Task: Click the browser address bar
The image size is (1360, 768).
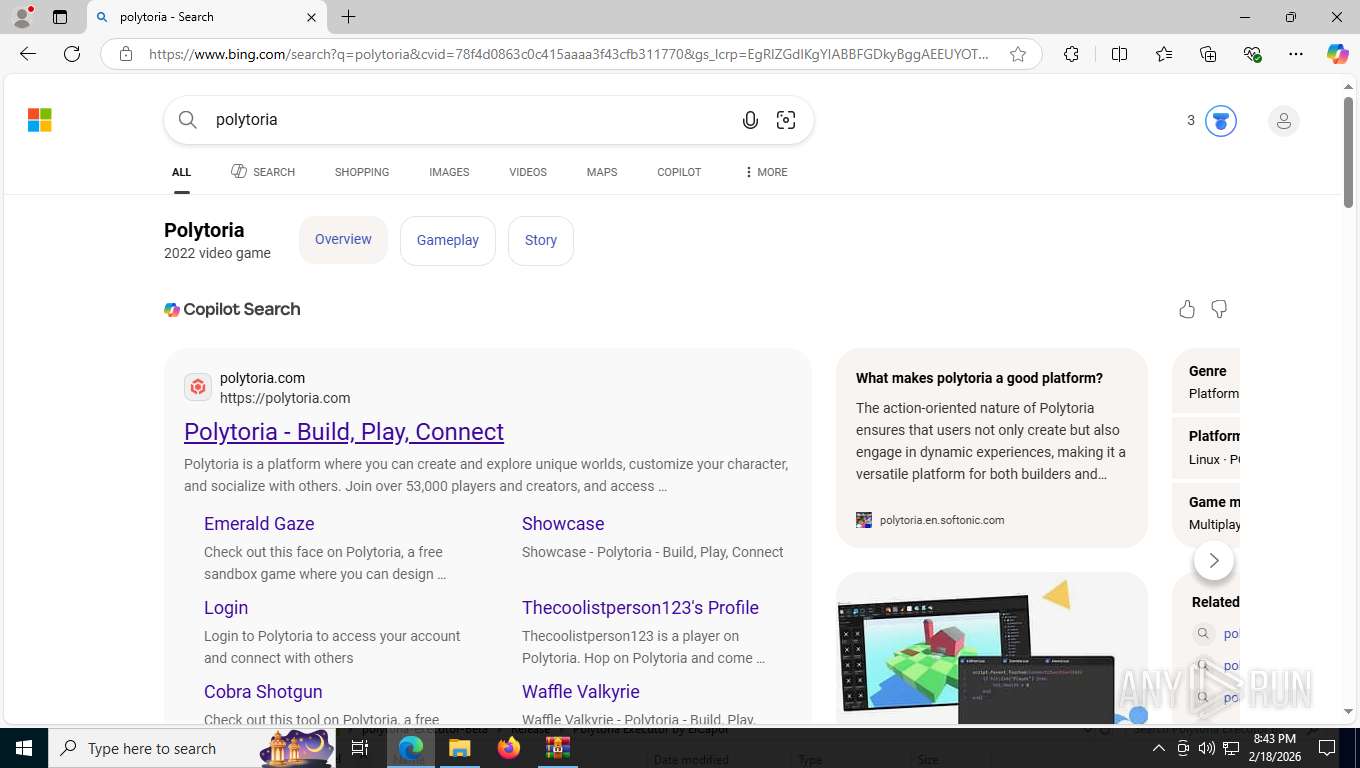Action: 569,54
